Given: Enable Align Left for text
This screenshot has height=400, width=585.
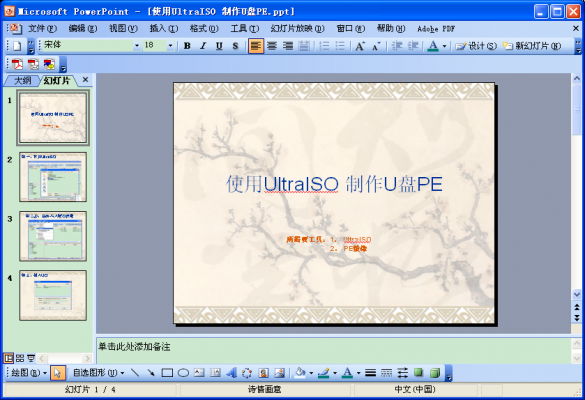Looking at the screenshot, I should (x=256, y=46).
